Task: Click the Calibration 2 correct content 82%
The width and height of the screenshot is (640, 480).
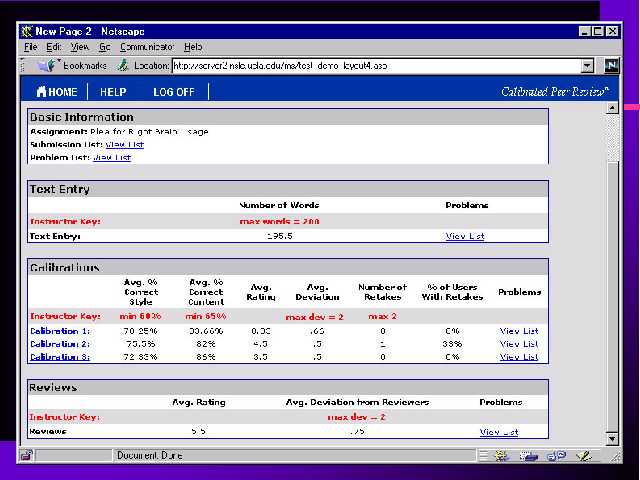Action: pyautogui.click(x=205, y=344)
